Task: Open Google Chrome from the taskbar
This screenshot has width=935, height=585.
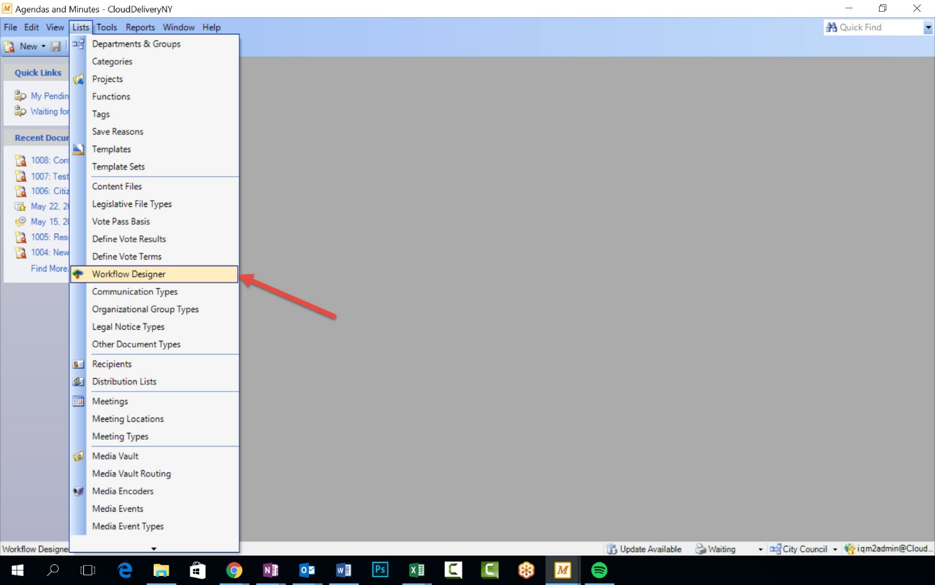Action: [x=234, y=571]
